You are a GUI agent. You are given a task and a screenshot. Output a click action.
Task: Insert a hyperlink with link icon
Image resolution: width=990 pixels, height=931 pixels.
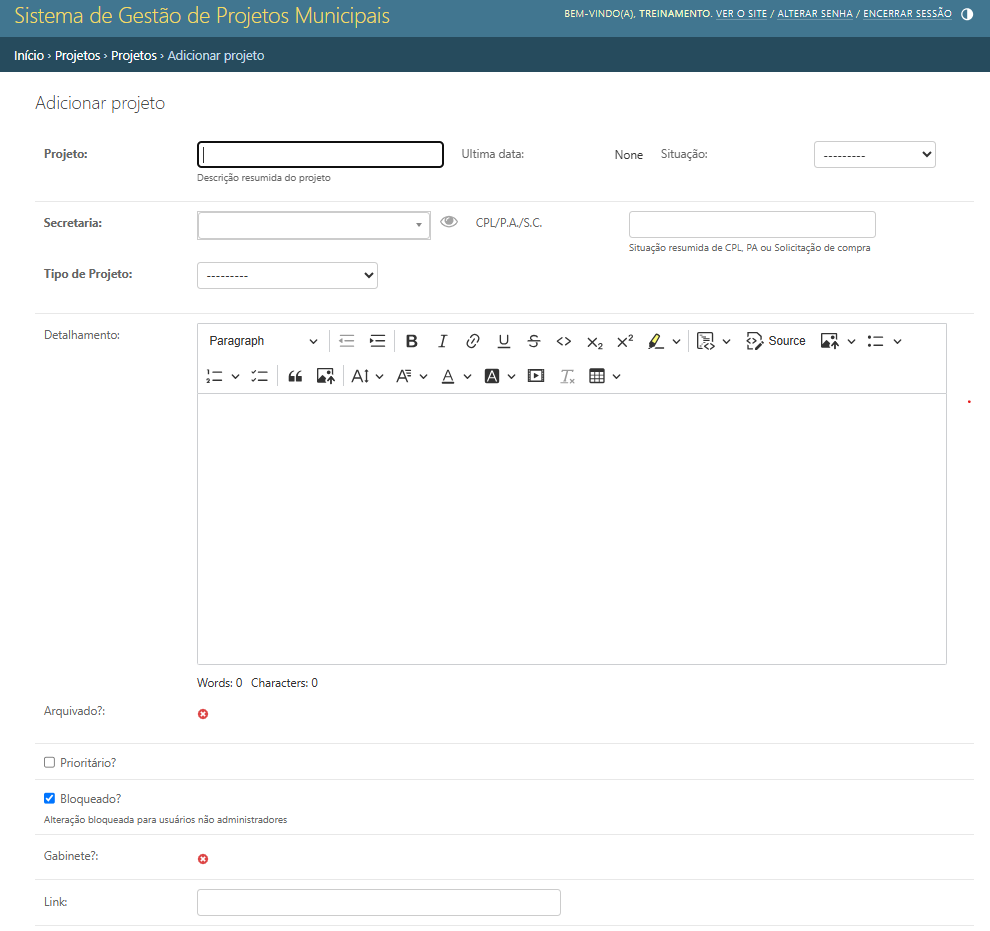[472, 341]
